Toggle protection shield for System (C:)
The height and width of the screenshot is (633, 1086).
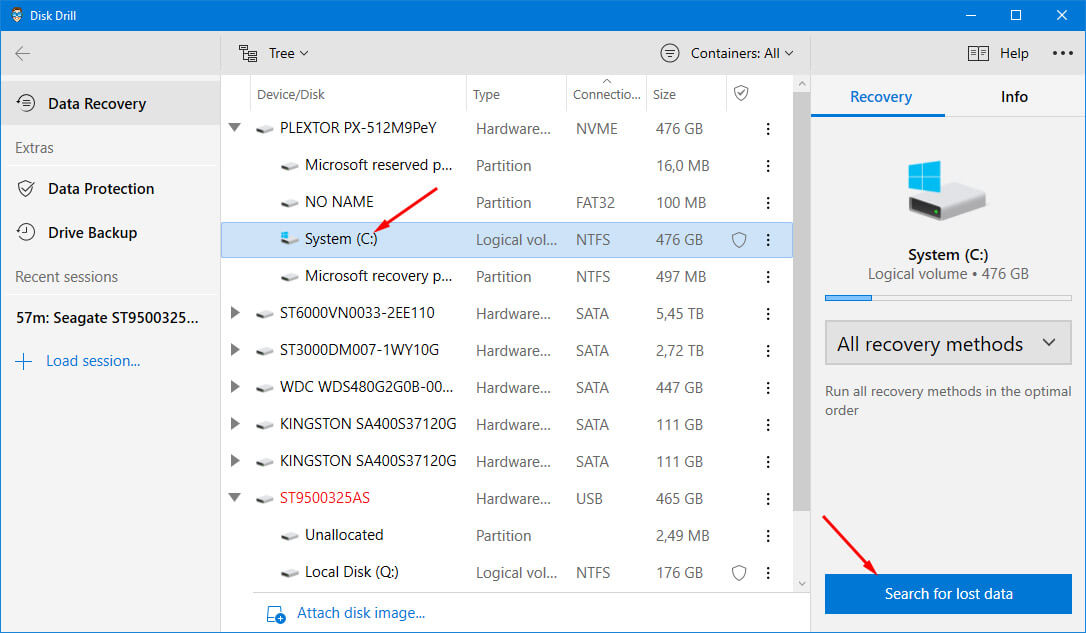tap(739, 240)
